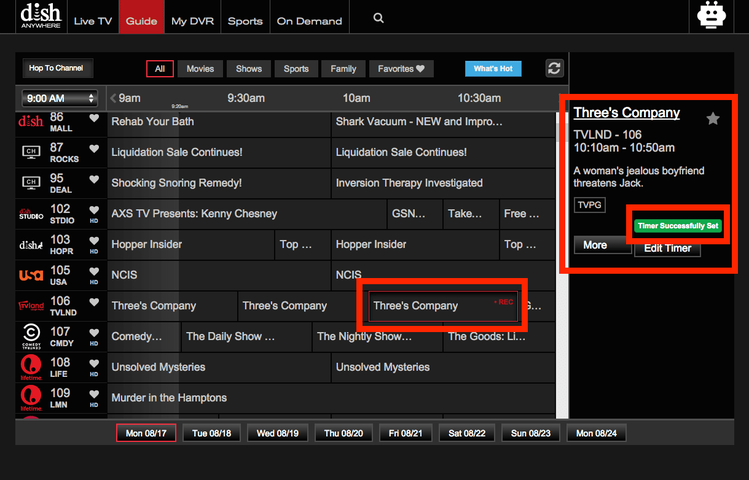Filter the guide by Sports category
Screen dimensions: 749x480
pos(296,69)
